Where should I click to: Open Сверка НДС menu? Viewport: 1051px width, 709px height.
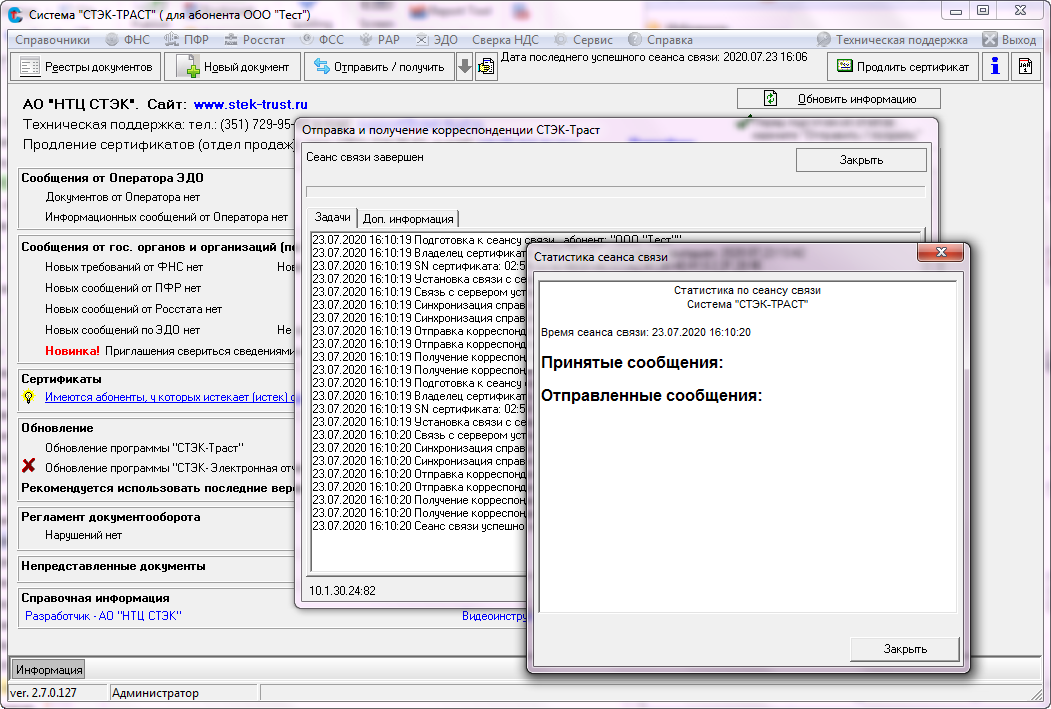(505, 40)
